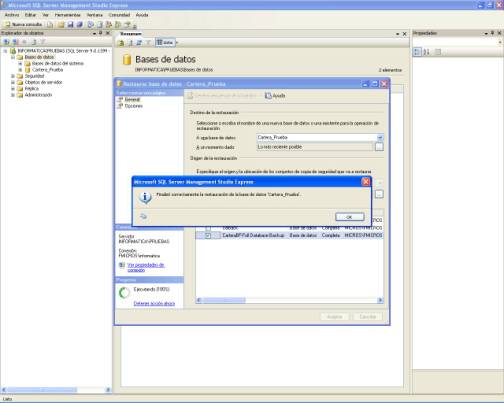Expand the Réplica tree node

coord(13,89)
